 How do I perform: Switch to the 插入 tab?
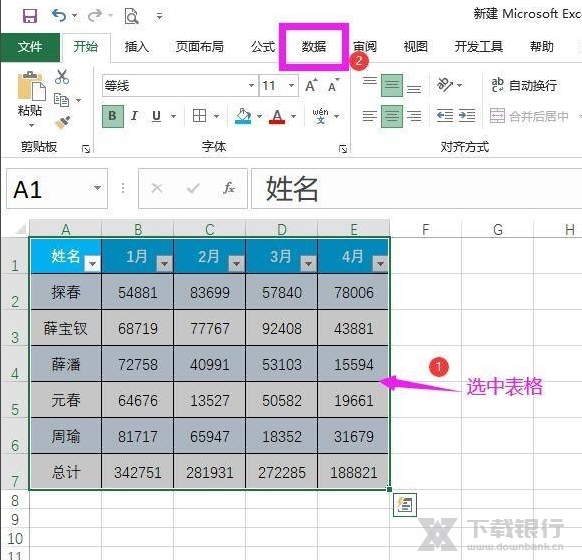[x=137, y=47]
